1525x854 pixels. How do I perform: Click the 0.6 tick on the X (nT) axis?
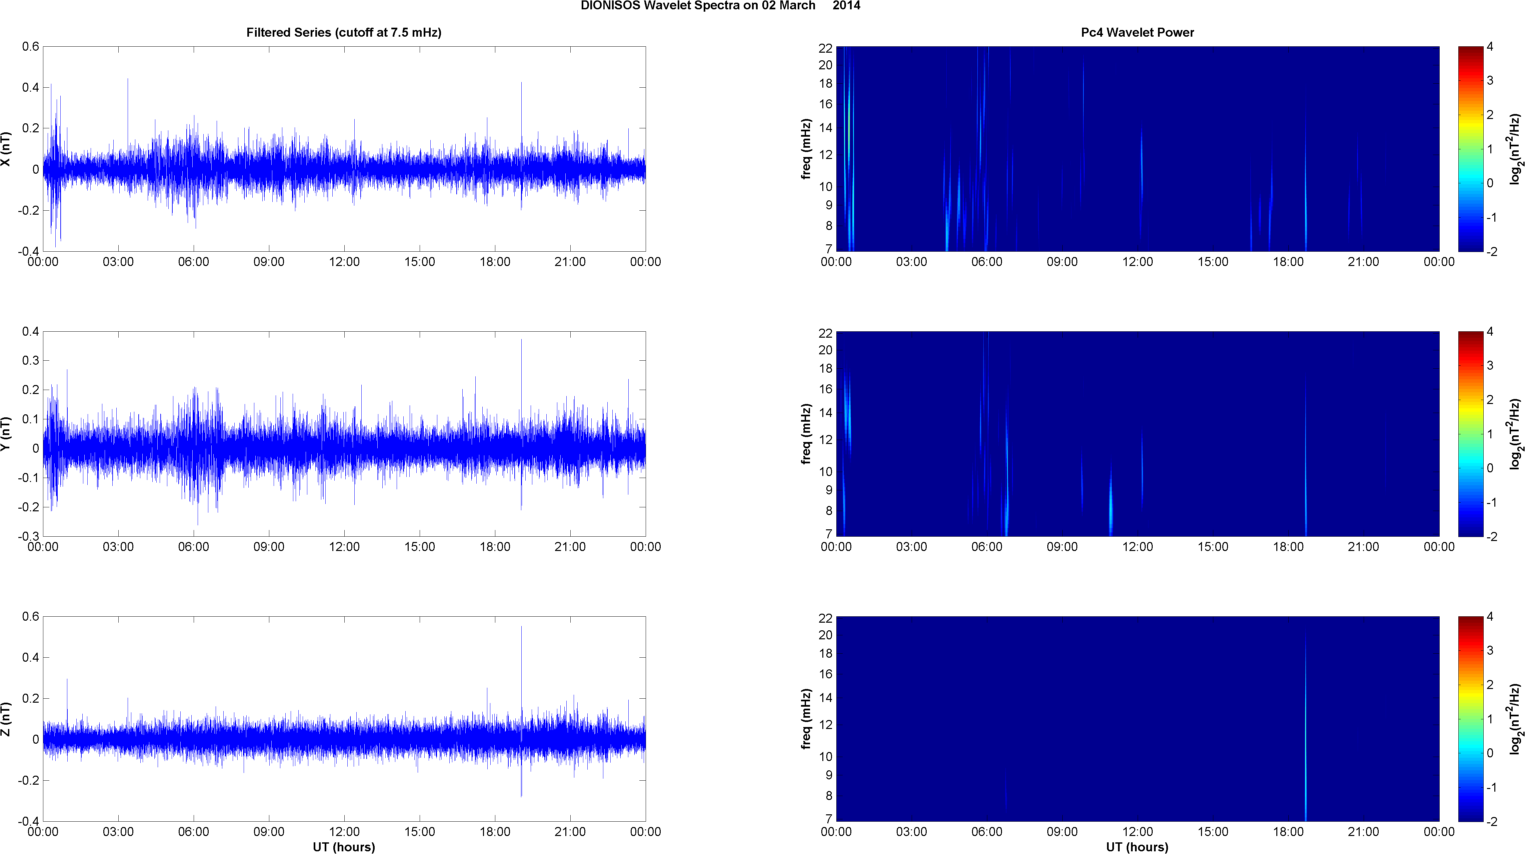point(30,47)
